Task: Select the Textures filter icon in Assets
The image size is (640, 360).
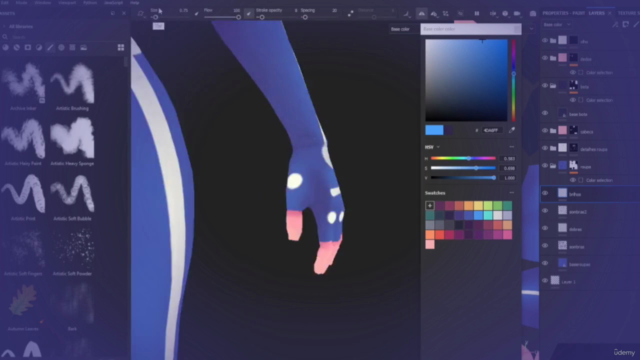Action: coord(72,48)
